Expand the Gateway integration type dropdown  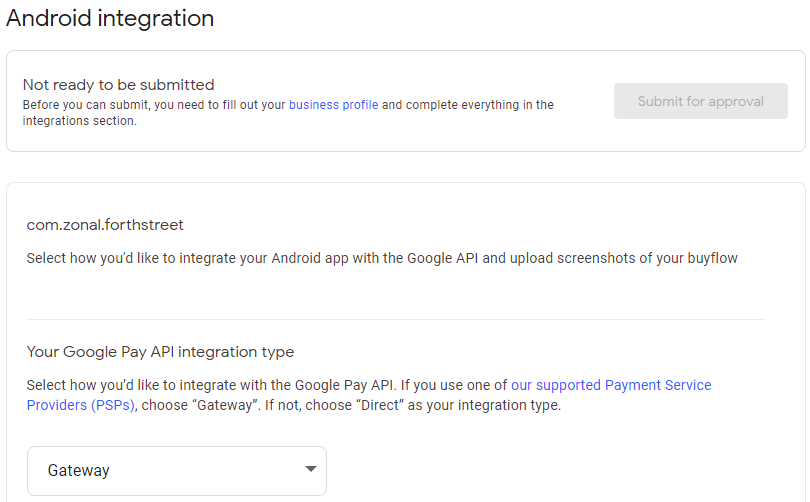coord(177,470)
